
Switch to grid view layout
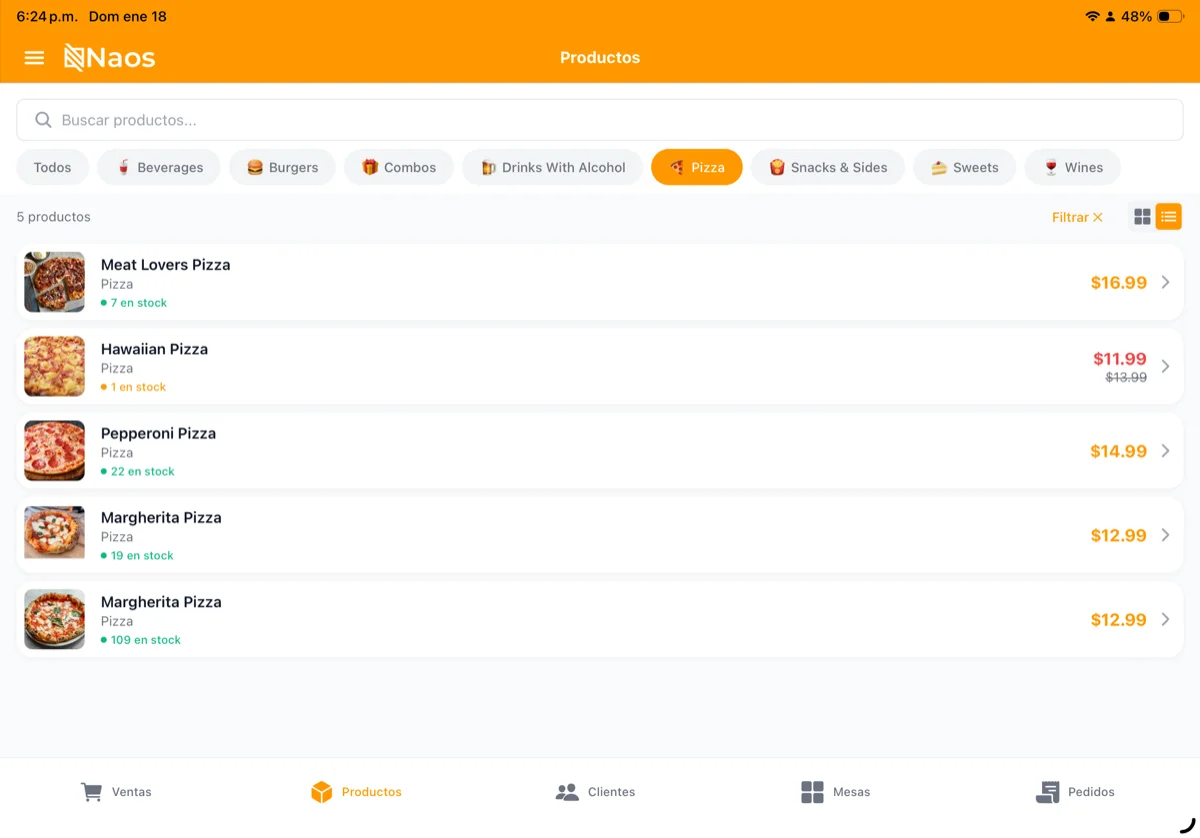[x=1142, y=217]
